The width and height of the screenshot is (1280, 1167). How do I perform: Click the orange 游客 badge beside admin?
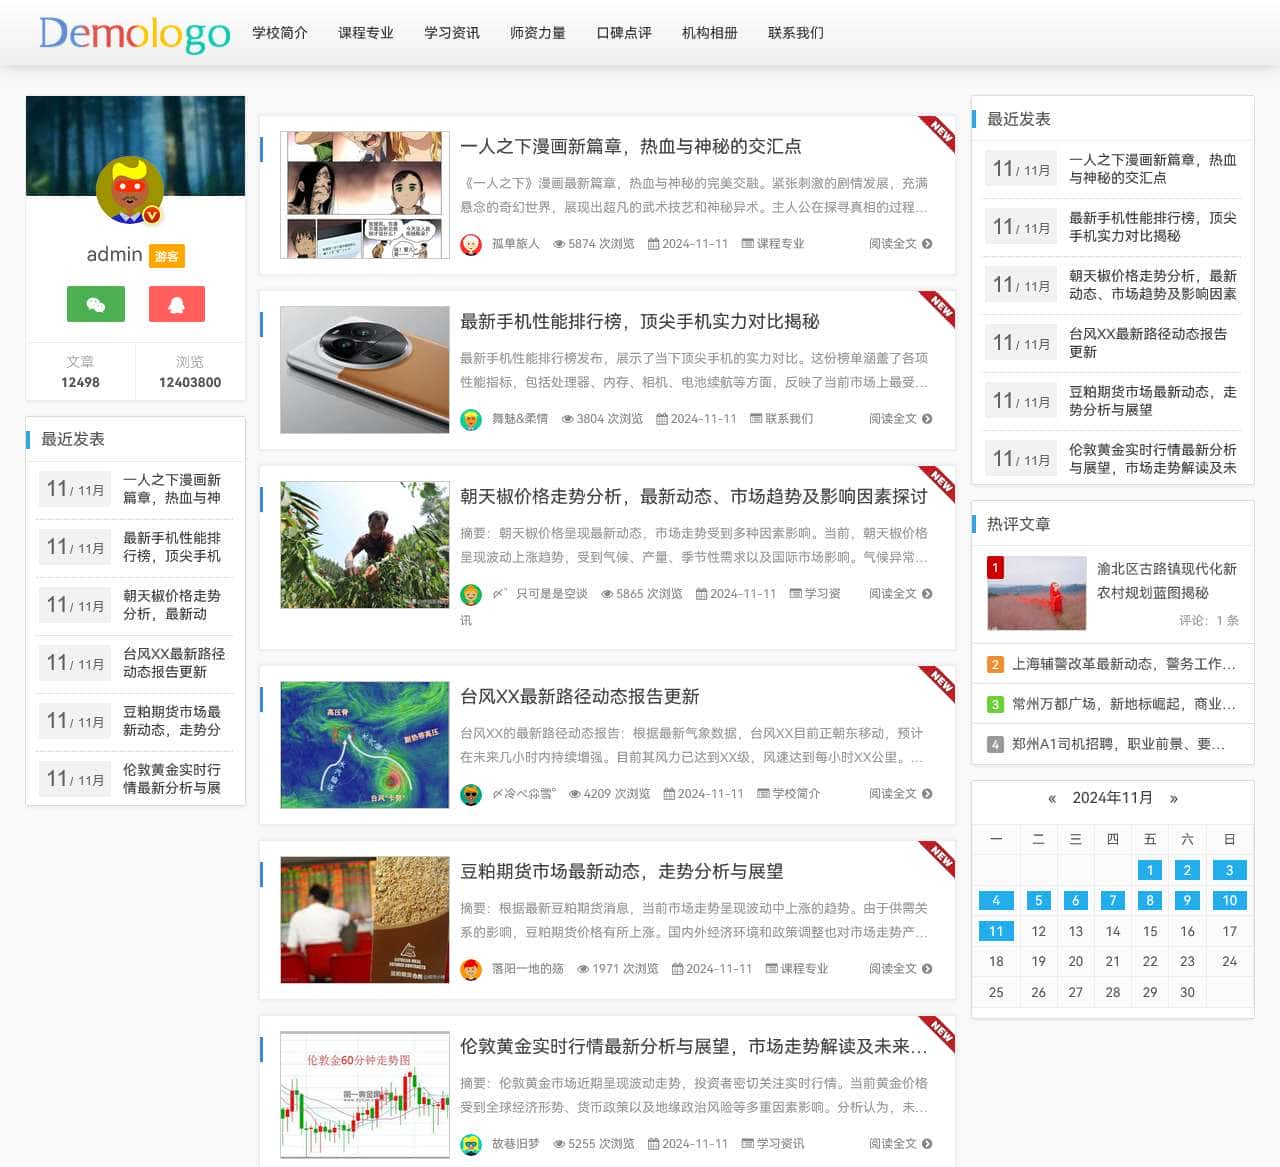coord(167,256)
